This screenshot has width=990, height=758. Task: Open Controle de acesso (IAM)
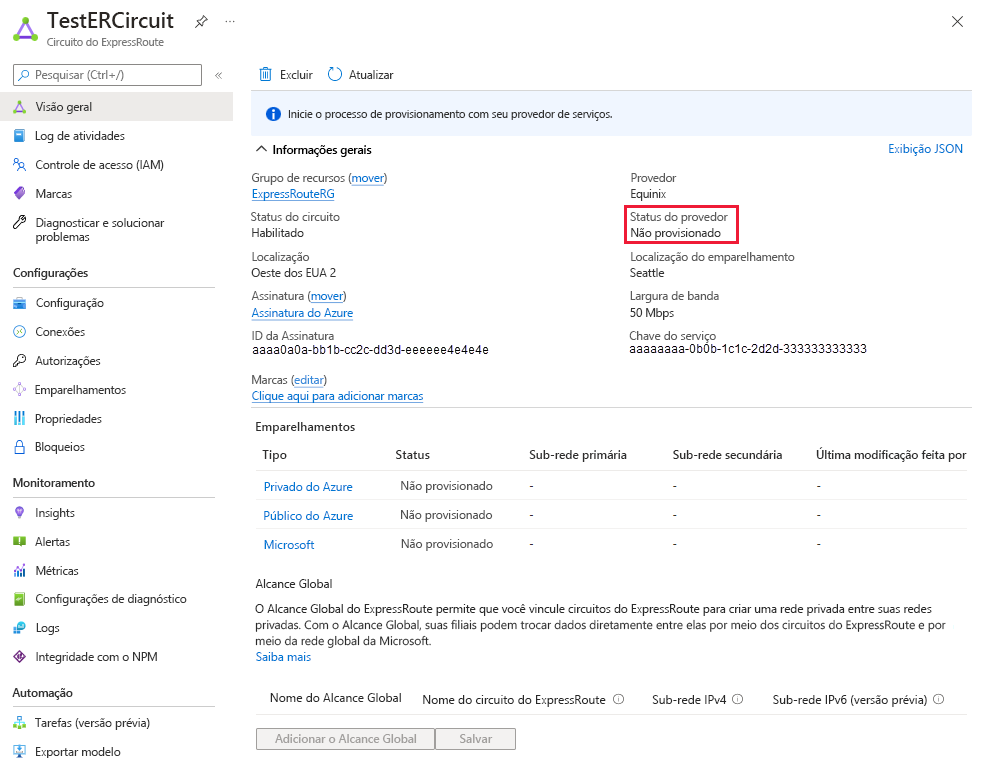[x=99, y=165]
